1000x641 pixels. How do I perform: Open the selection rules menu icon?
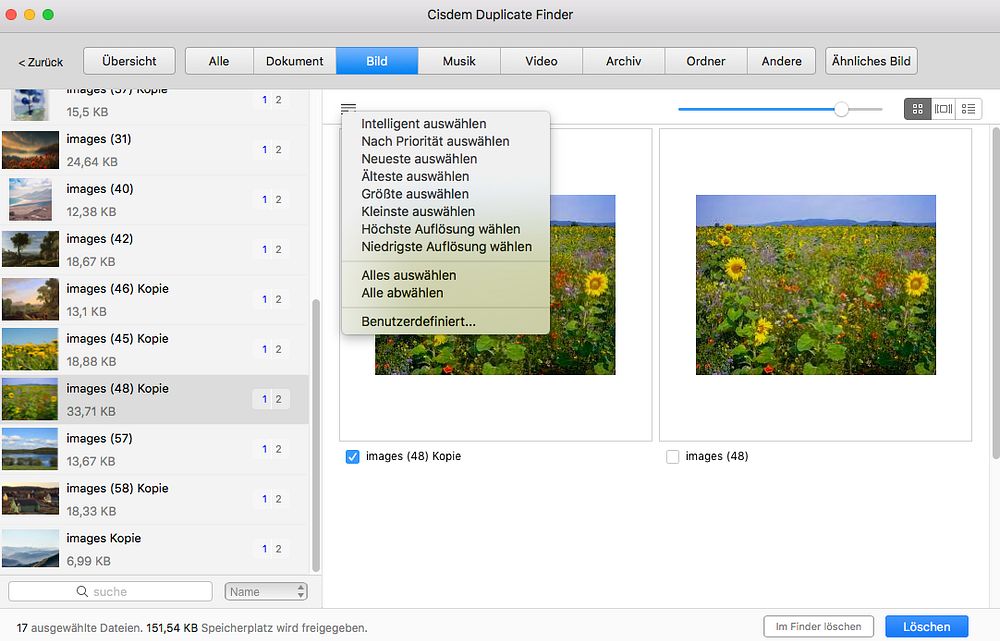coord(348,108)
